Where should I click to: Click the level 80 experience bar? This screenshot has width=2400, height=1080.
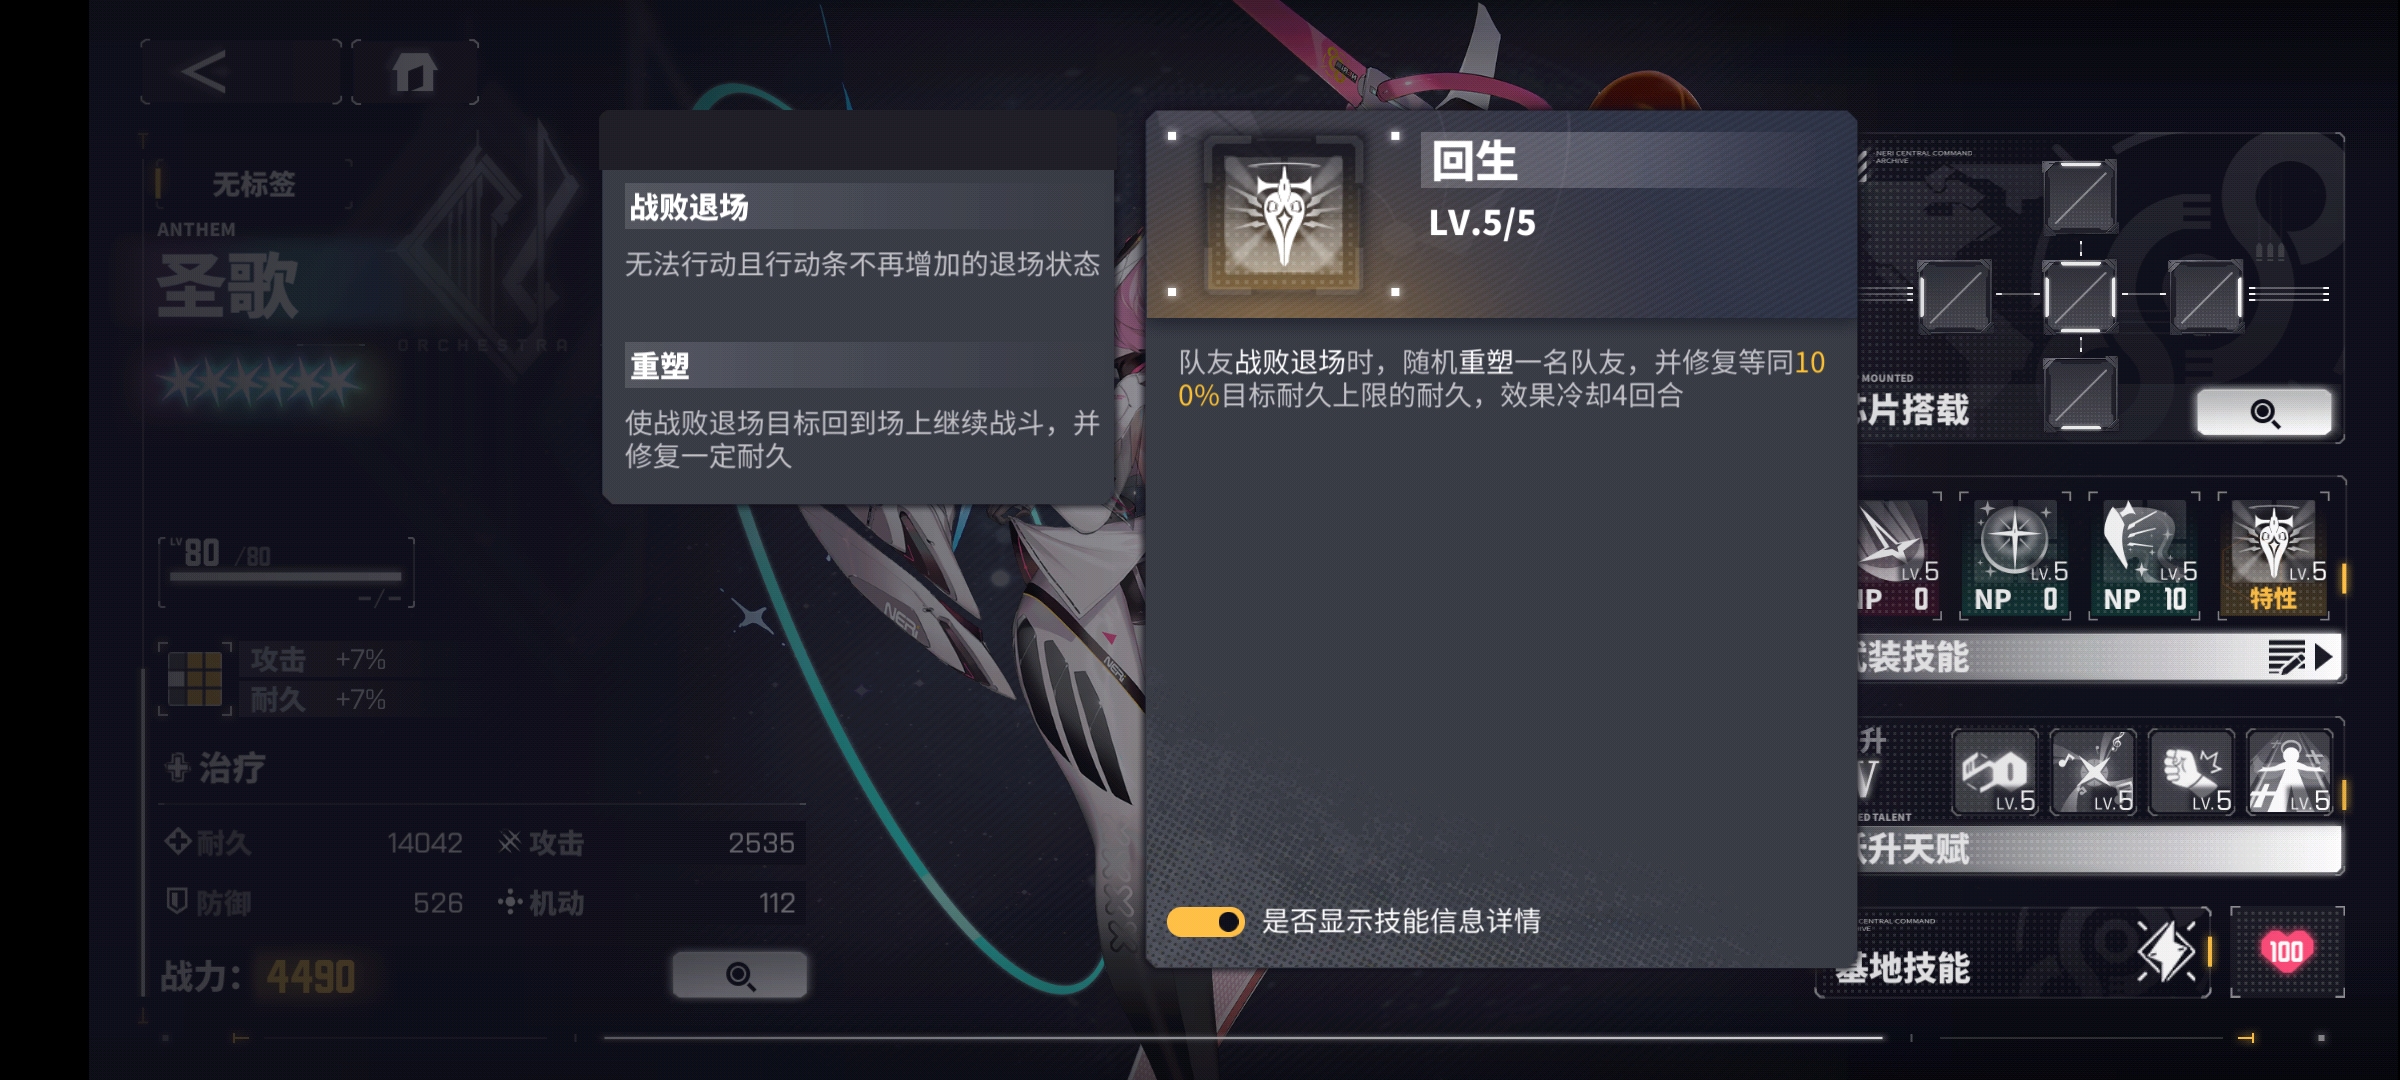[286, 573]
